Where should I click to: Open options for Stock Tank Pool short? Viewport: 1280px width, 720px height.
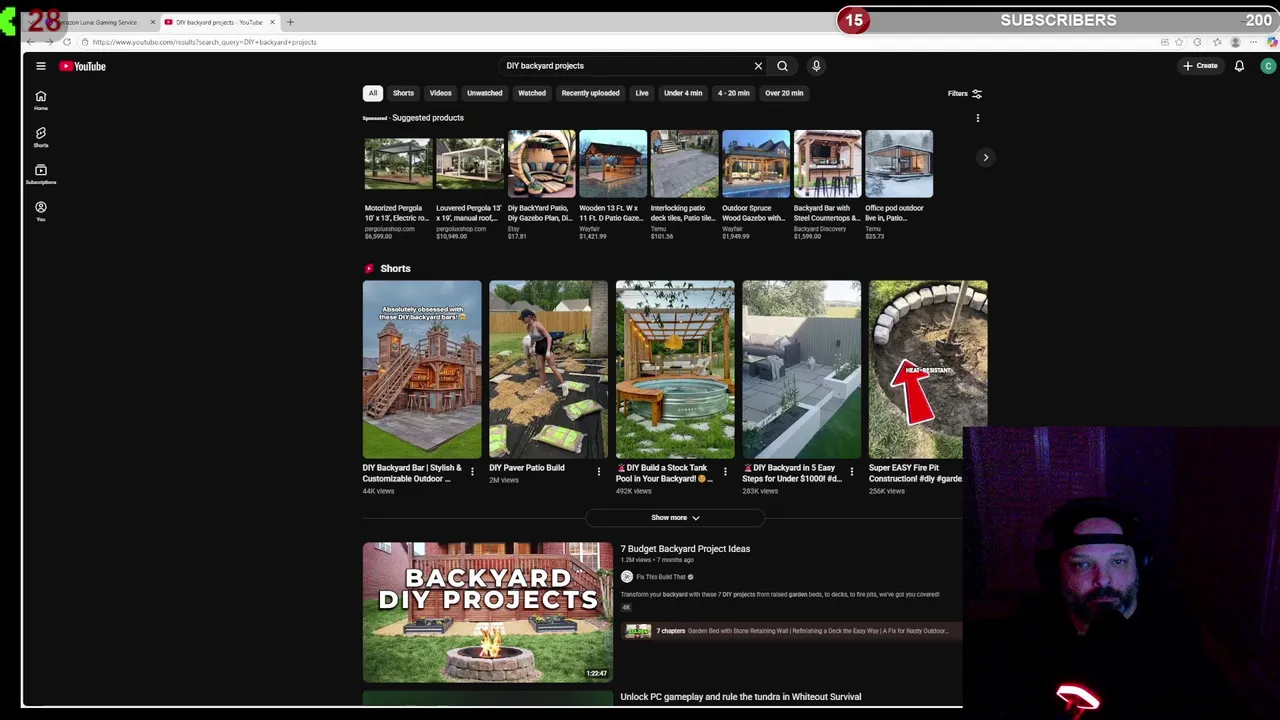point(725,472)
